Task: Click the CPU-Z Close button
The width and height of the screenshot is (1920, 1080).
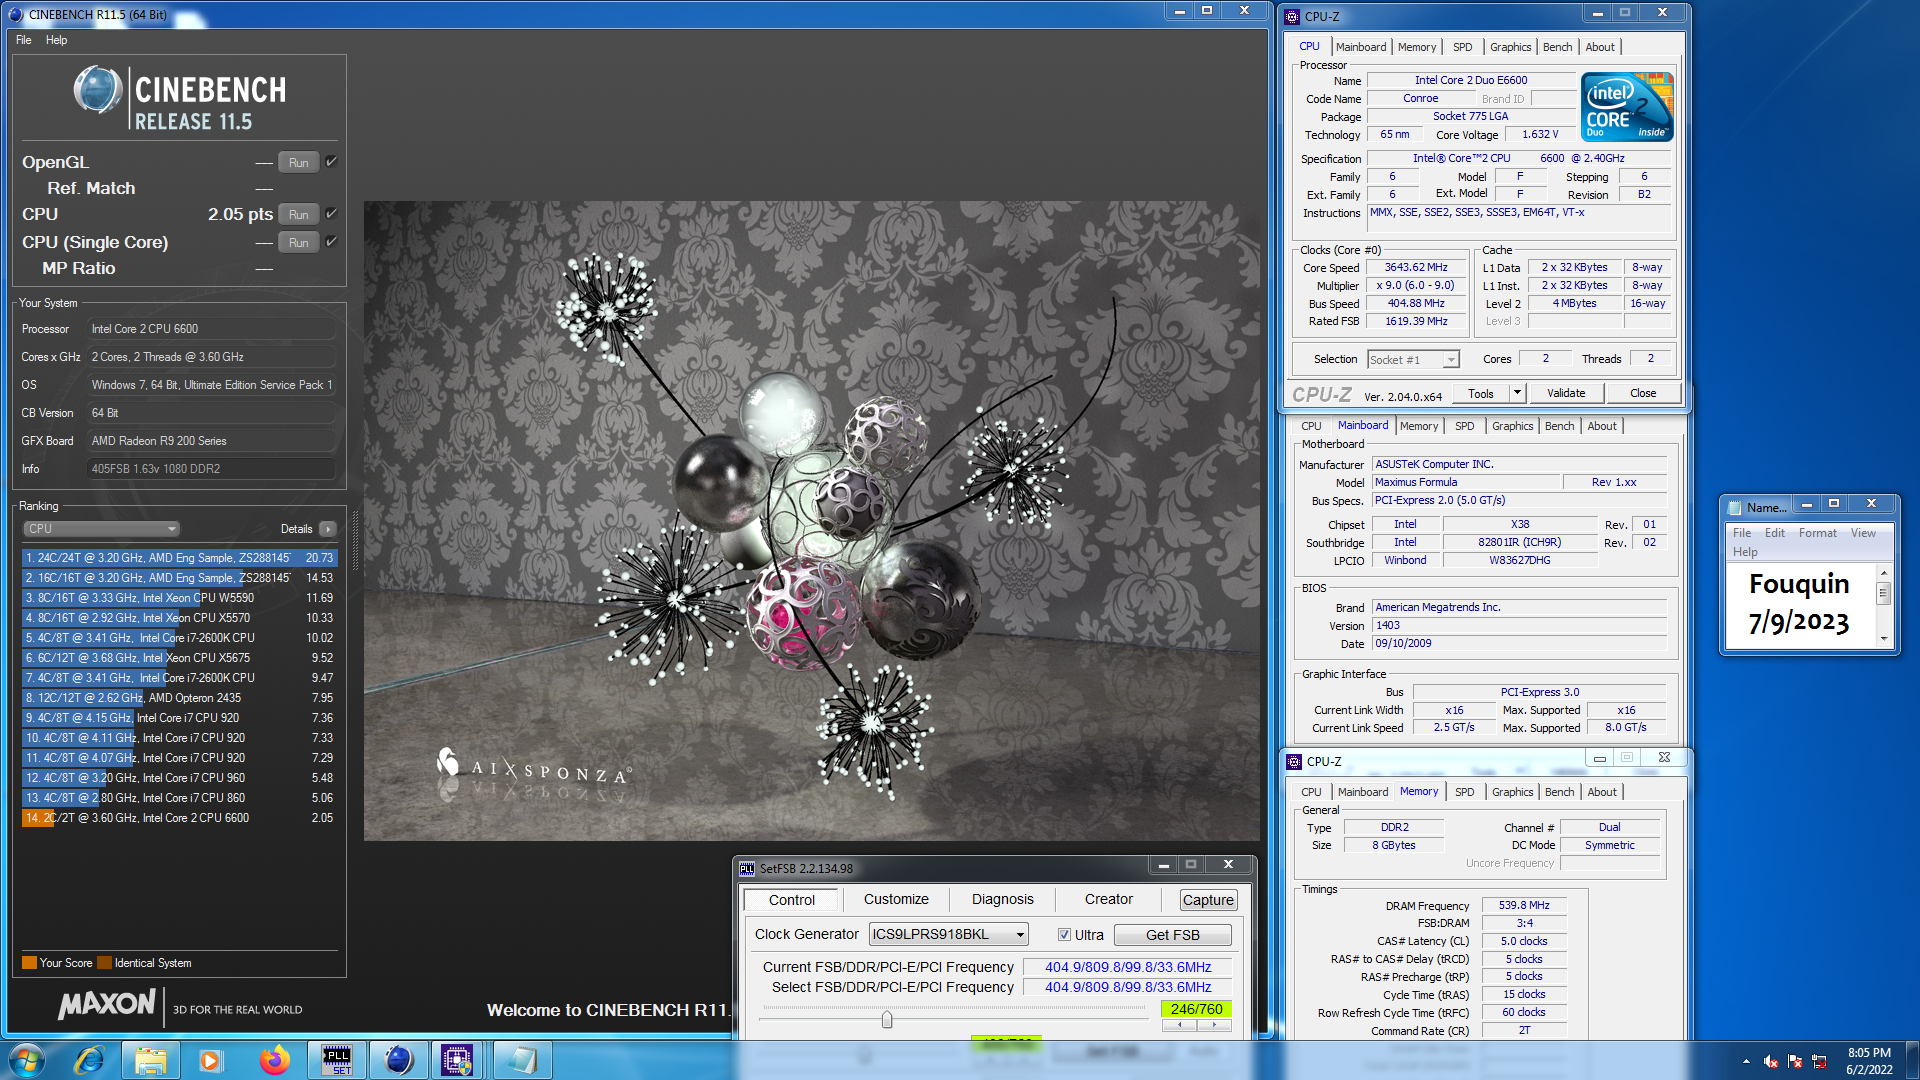Action: (1642, 393)
